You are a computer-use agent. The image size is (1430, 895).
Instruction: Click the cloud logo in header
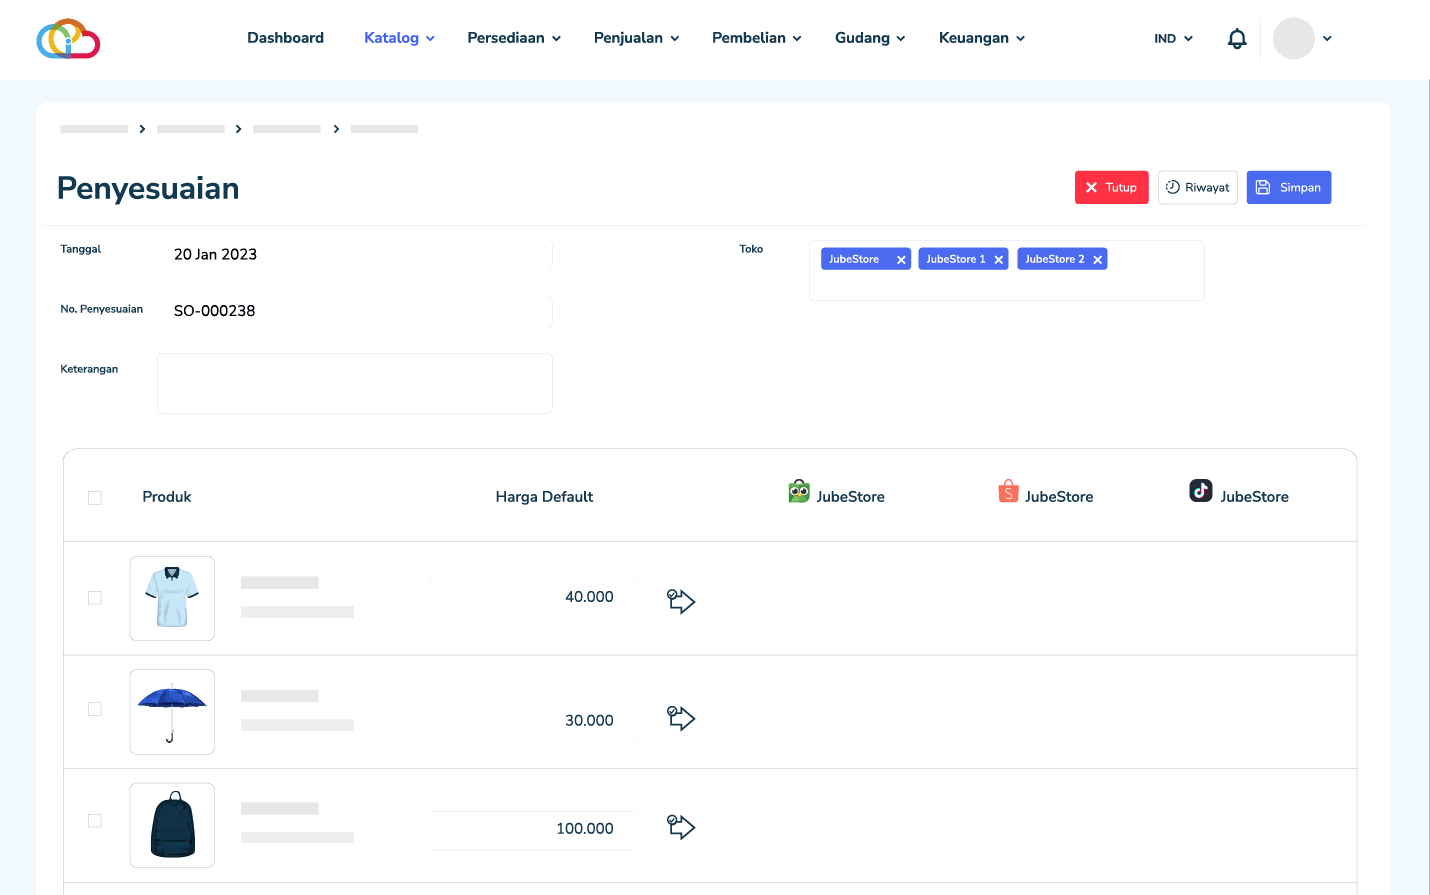pos(68,39)
